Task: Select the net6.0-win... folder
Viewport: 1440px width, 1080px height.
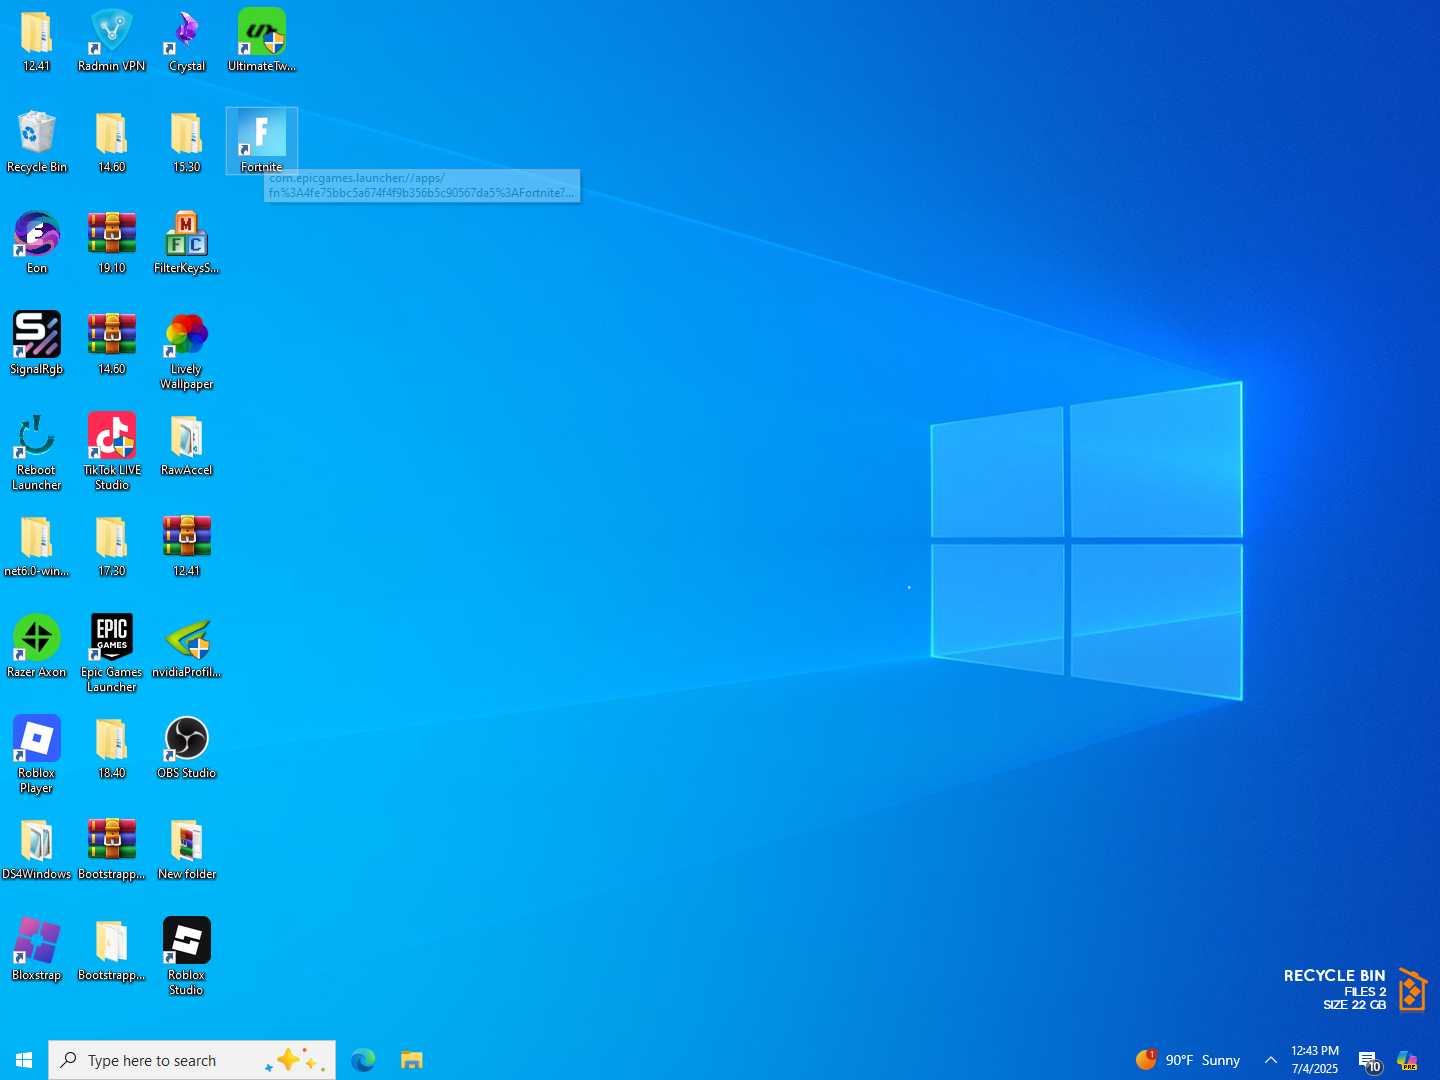Action: [37, 546]
